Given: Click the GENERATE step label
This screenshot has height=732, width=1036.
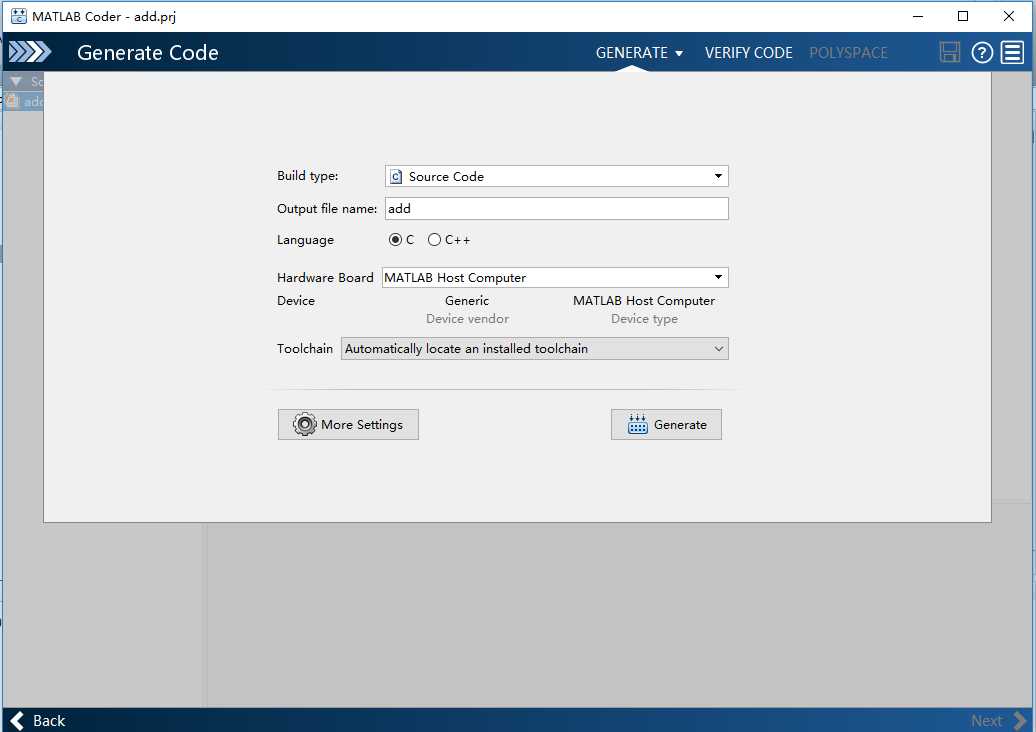Looking at the screenshot, I should pos(632,53).
